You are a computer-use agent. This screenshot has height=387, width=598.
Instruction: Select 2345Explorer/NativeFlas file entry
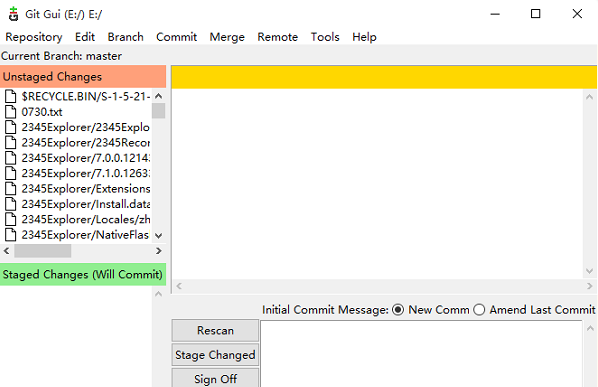85,234
